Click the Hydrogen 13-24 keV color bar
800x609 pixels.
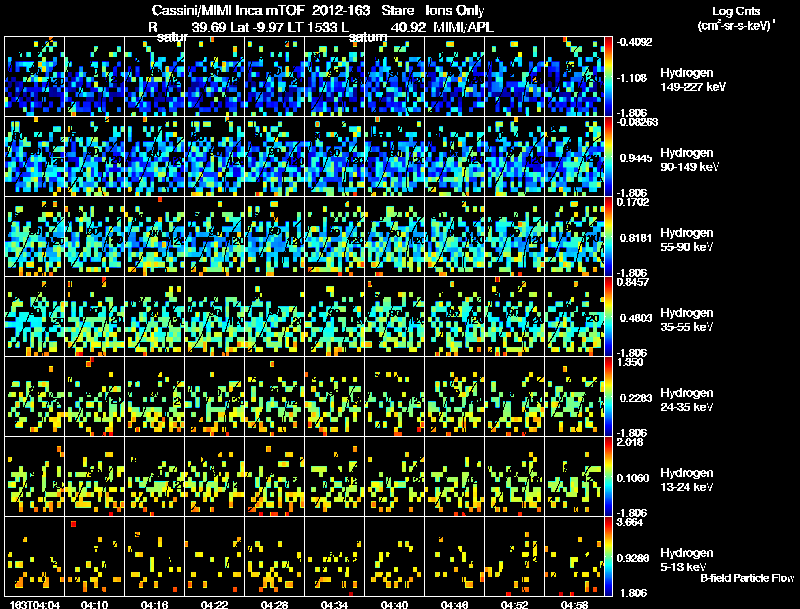tap(608, 476)
